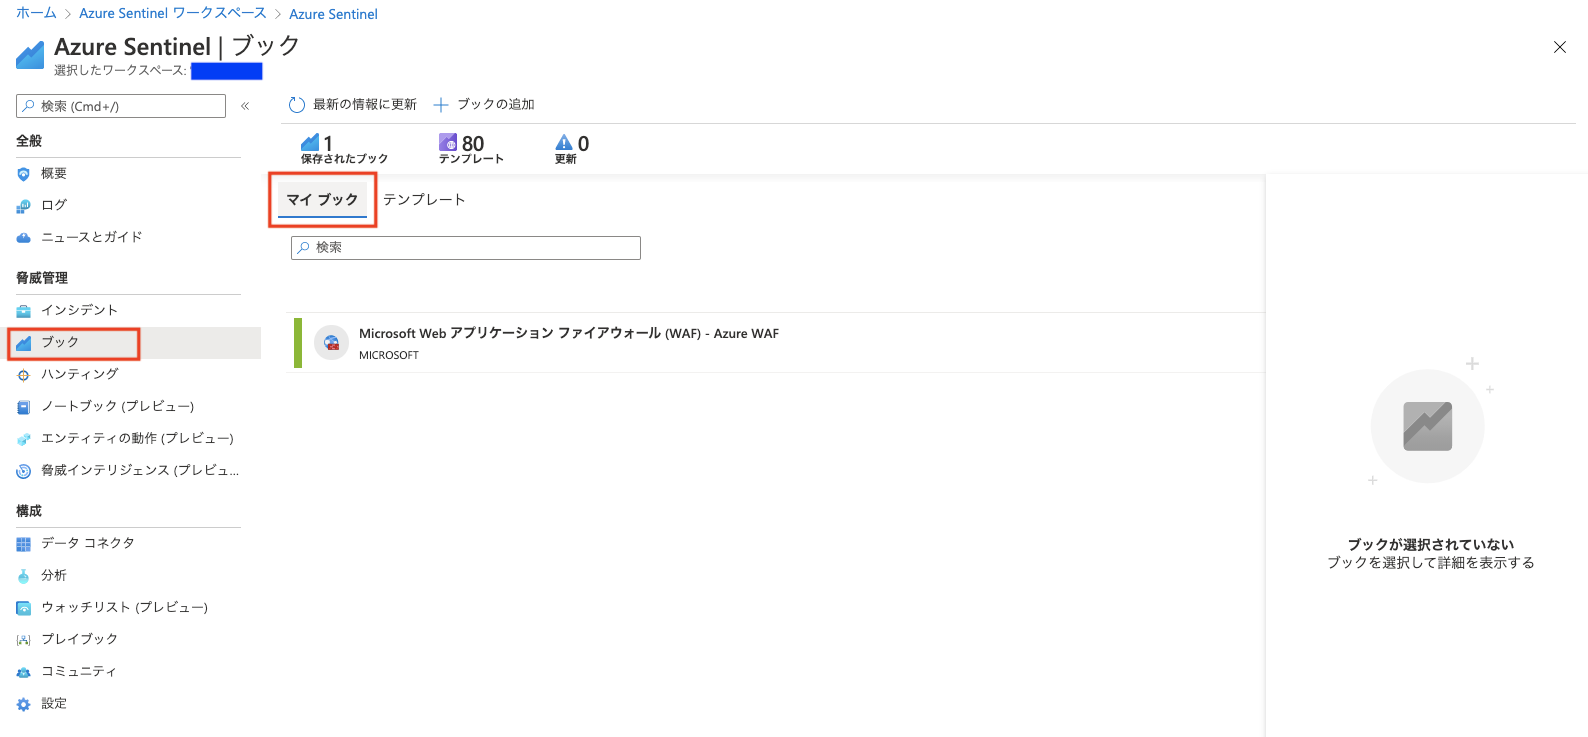Click the saved workbooks chart icon
This screenshot has width=1588, height=737.
[311, 143]
